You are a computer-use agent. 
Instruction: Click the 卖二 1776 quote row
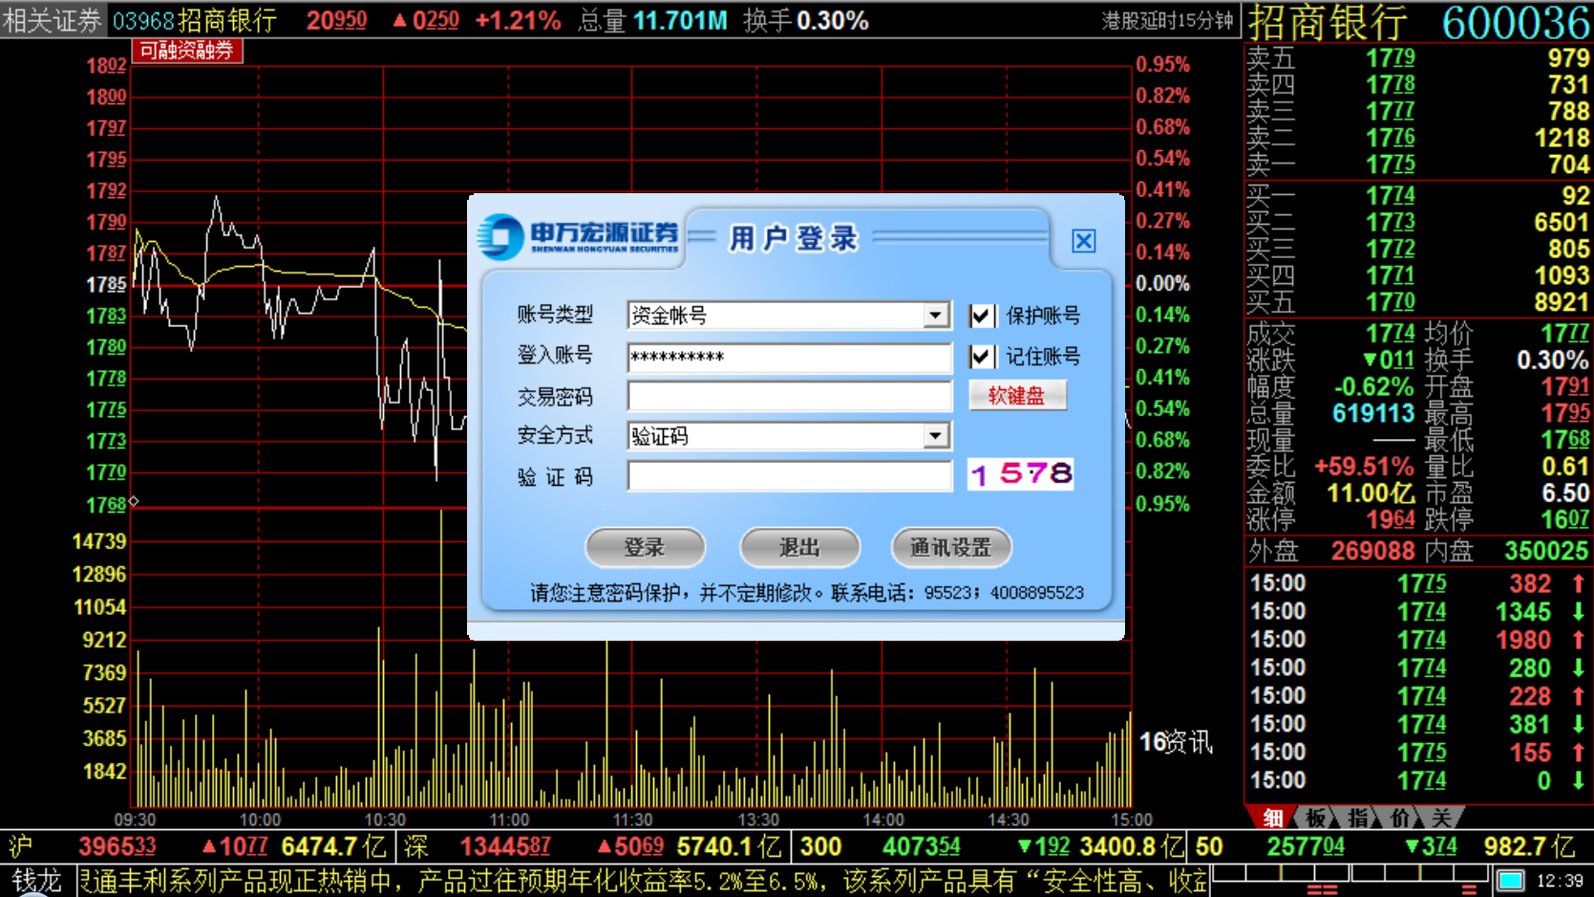[1418, 138]
